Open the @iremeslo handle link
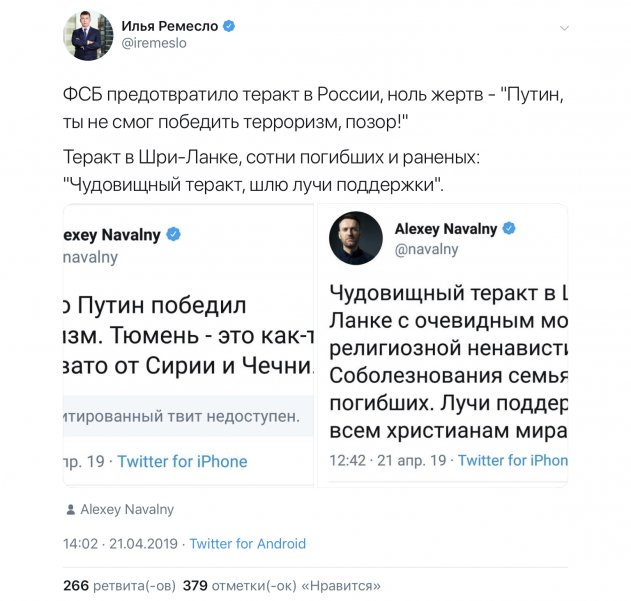The width and height of the screenshot is (631, 601). point(153,44)
